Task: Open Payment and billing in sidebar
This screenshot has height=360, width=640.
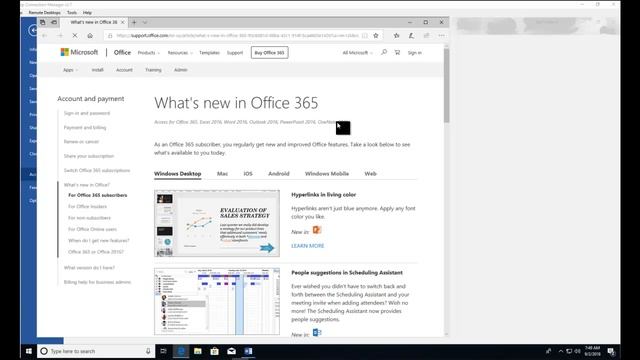Action: click(85, 127)
